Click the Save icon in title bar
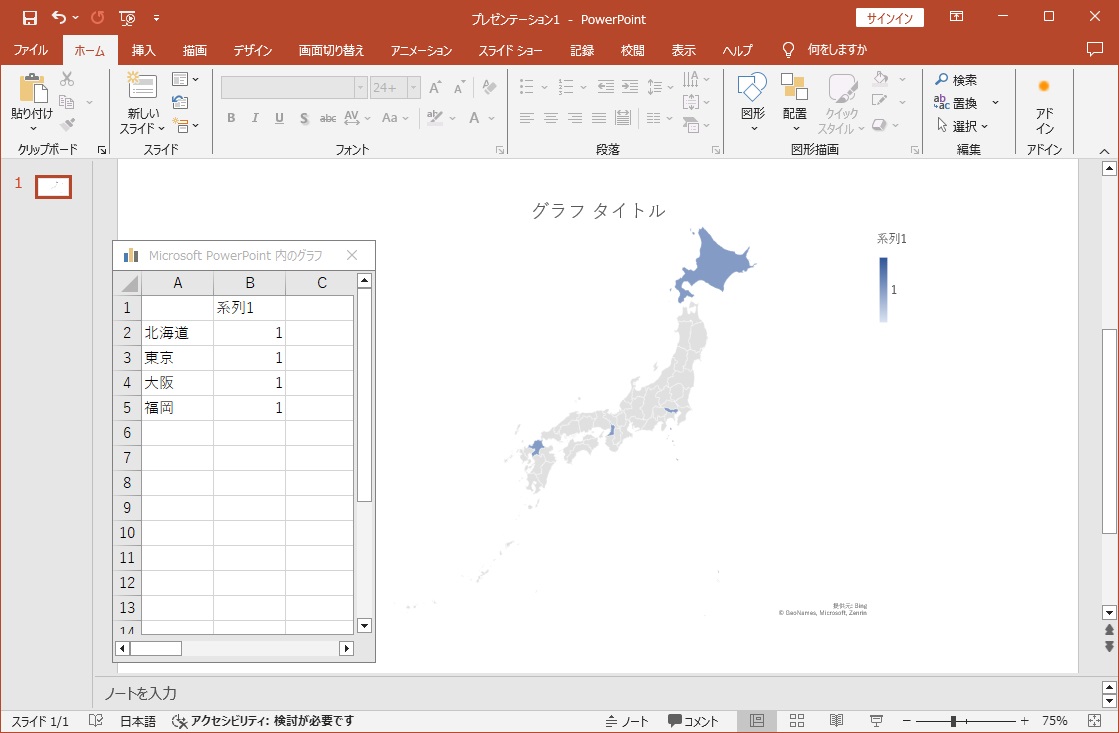 (29, 18)
